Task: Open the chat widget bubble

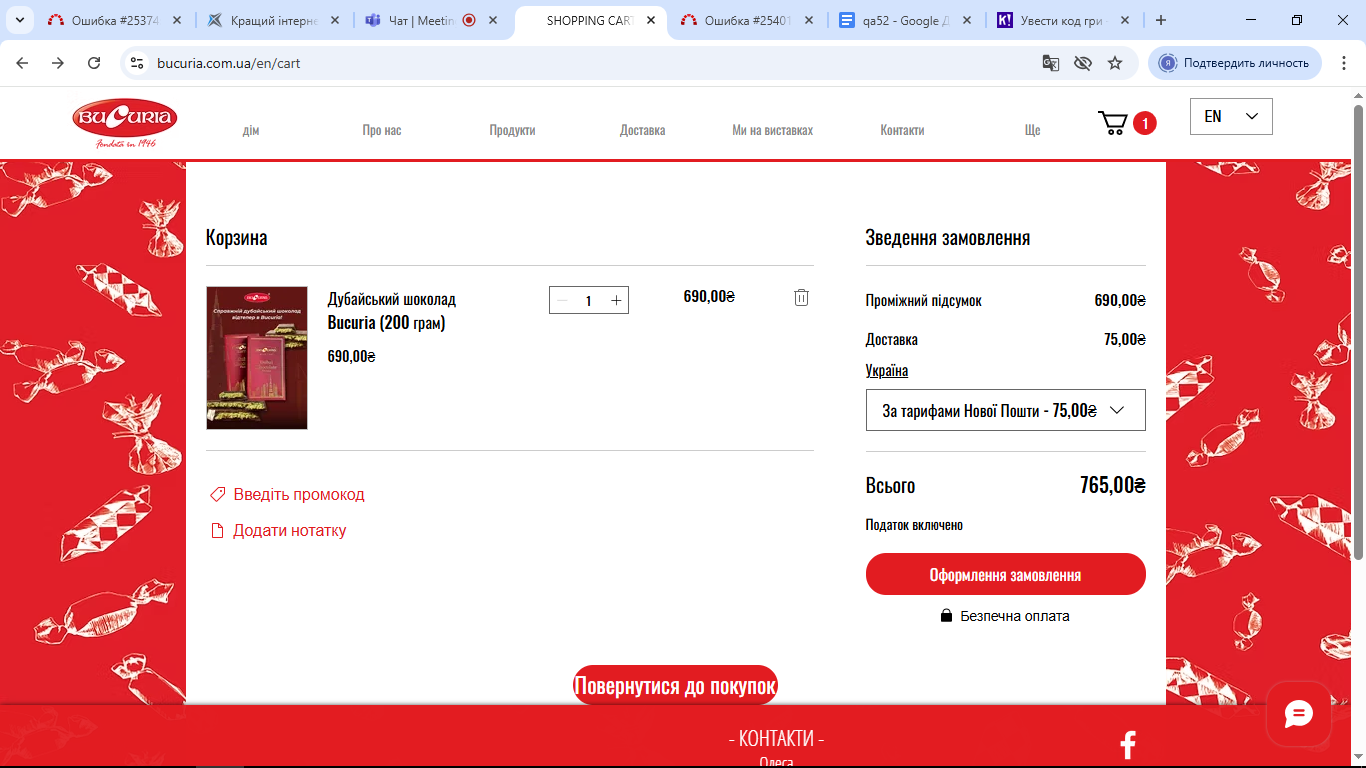Action: (1298, 714)
